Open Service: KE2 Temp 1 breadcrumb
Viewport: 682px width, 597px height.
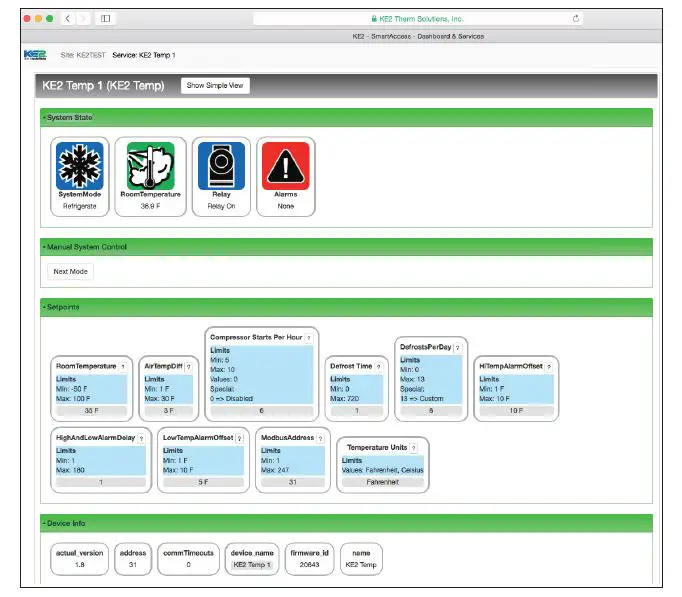[144, 55]
